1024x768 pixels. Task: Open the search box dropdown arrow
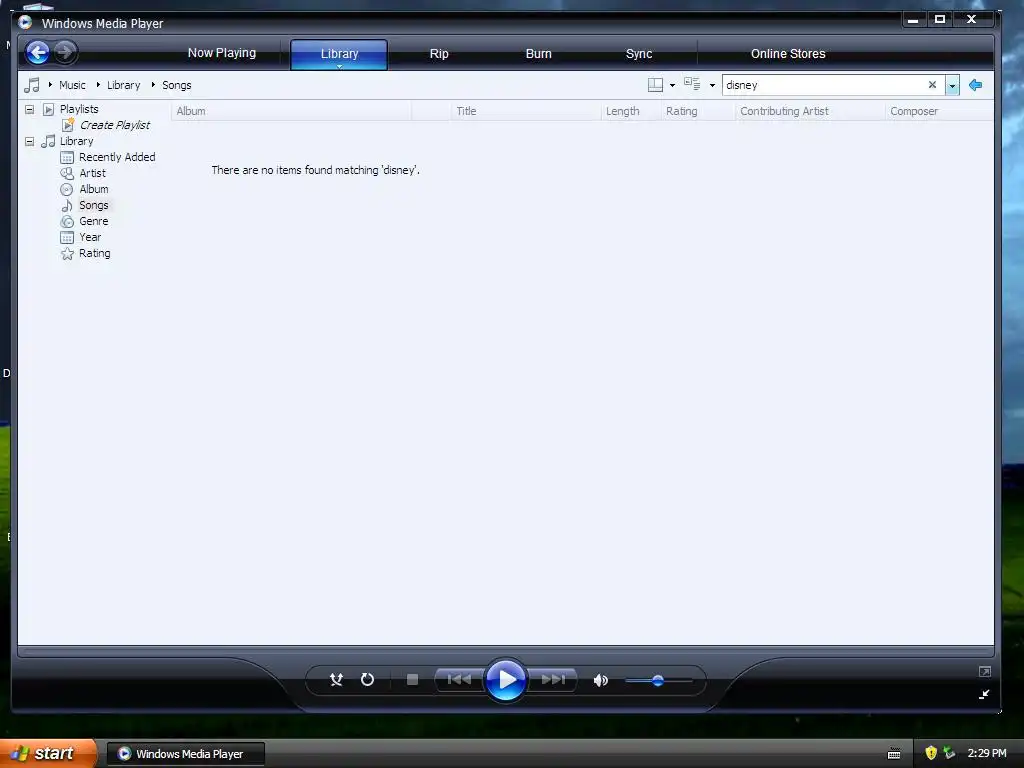coord(953,86)
